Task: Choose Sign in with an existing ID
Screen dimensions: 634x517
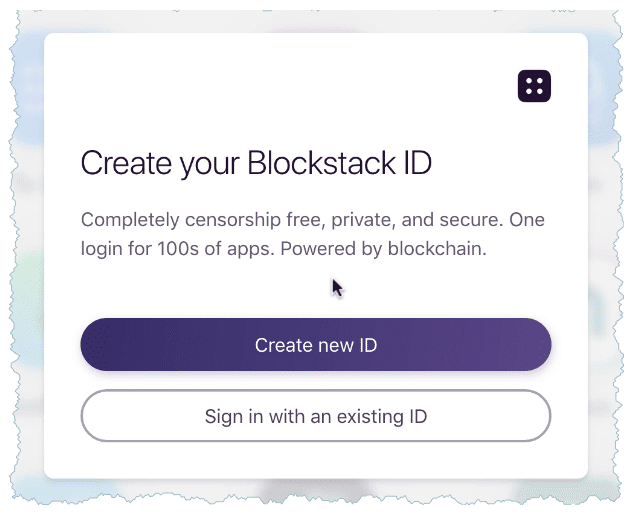Action: coord(315,416)
